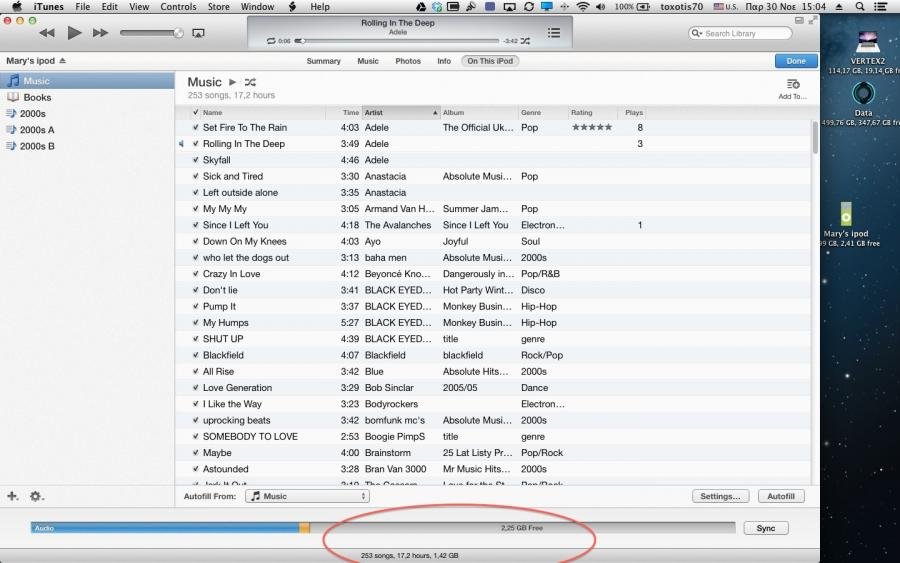Viewport: 900px width, 563px height.
Task: Open the Up Next list icon
Action: pyautogui.click(x=554, y=33)
